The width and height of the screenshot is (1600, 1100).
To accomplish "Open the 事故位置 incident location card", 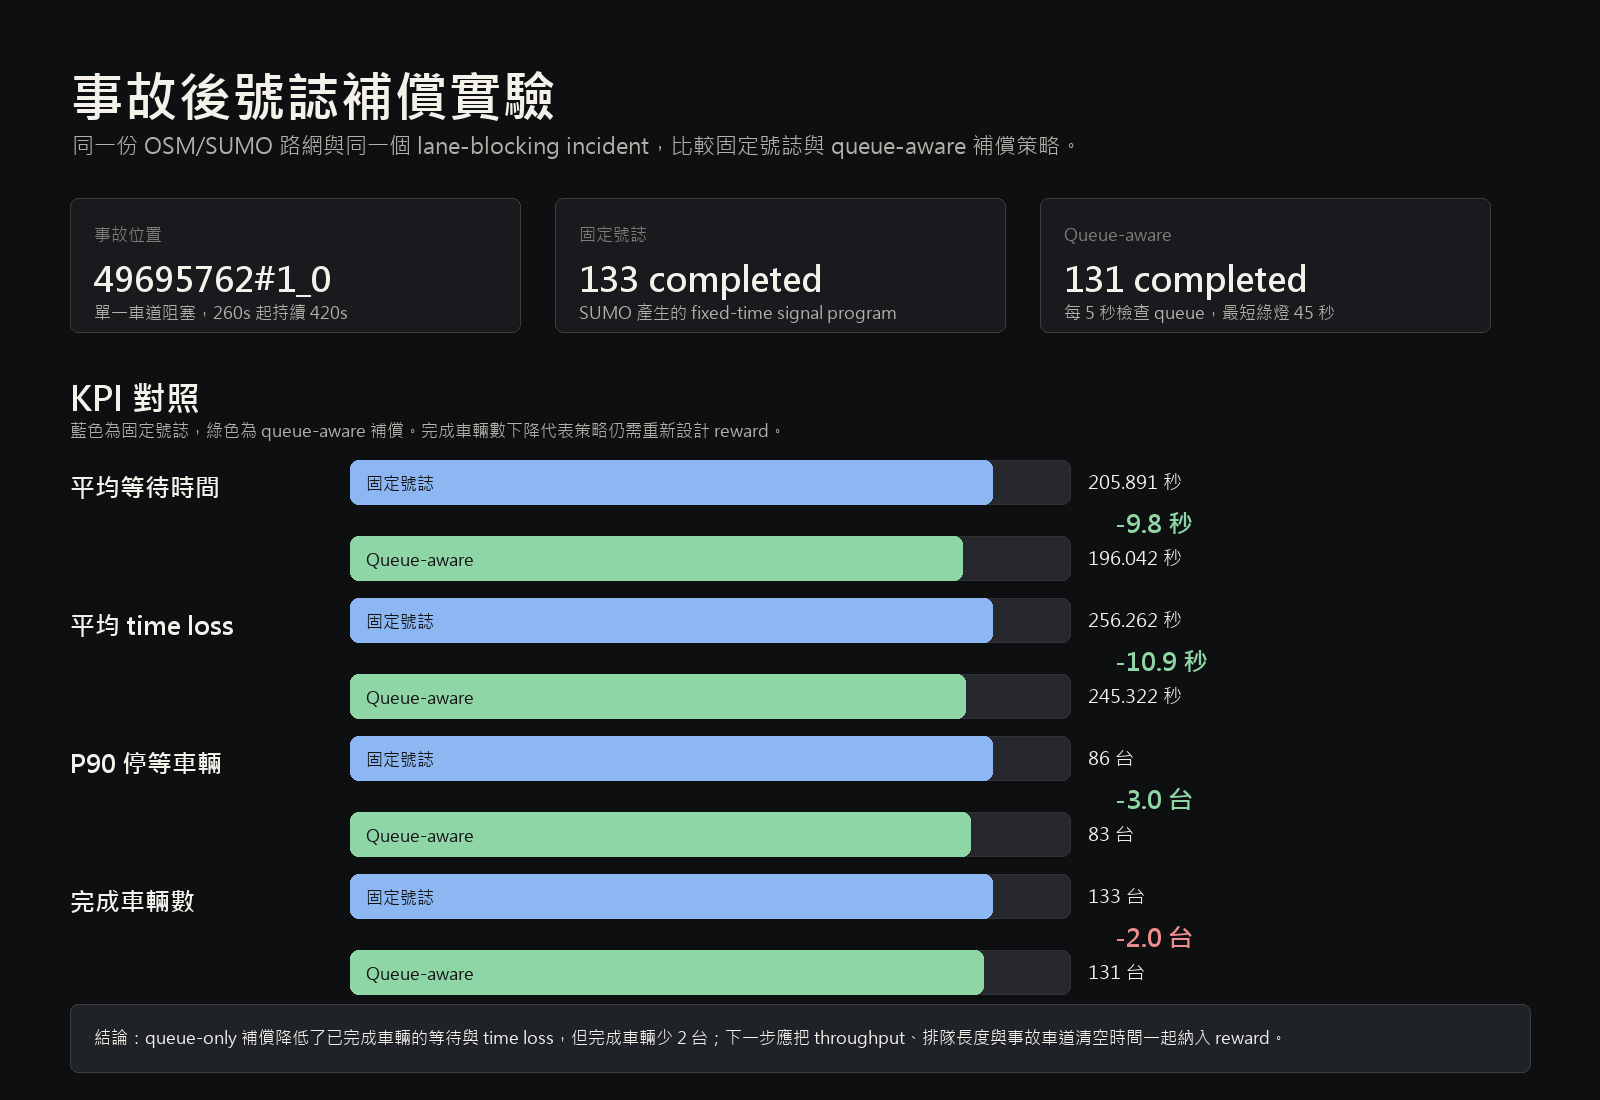I will 295,265.
